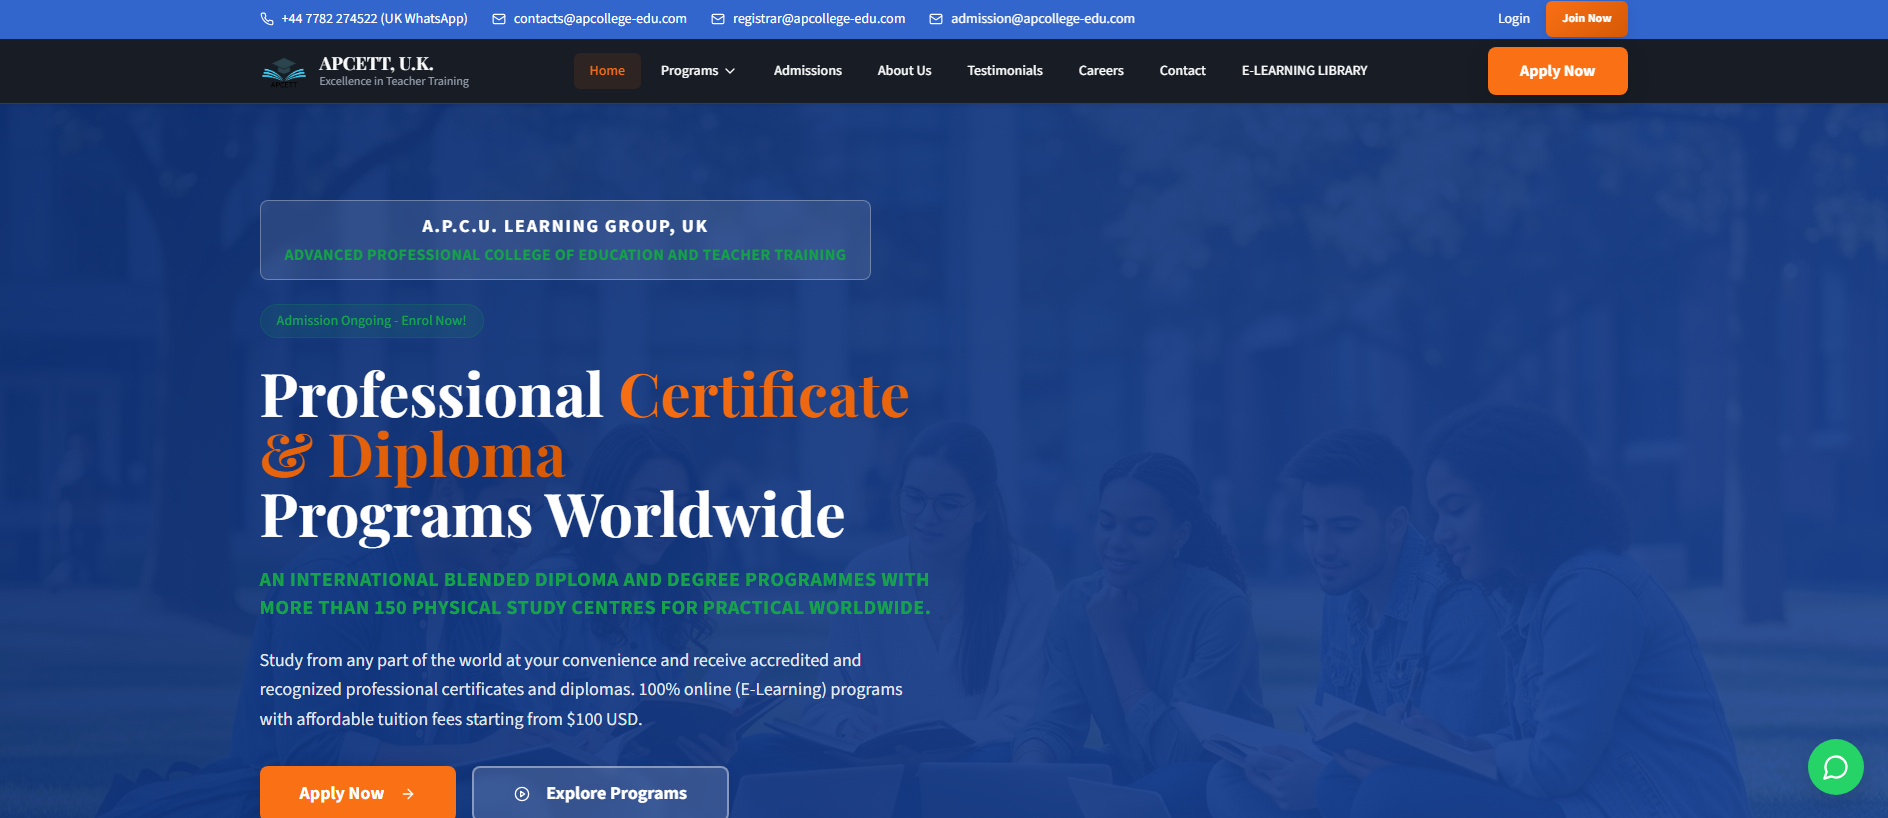
Task: Click the Login link
Action: (1514, 19)
